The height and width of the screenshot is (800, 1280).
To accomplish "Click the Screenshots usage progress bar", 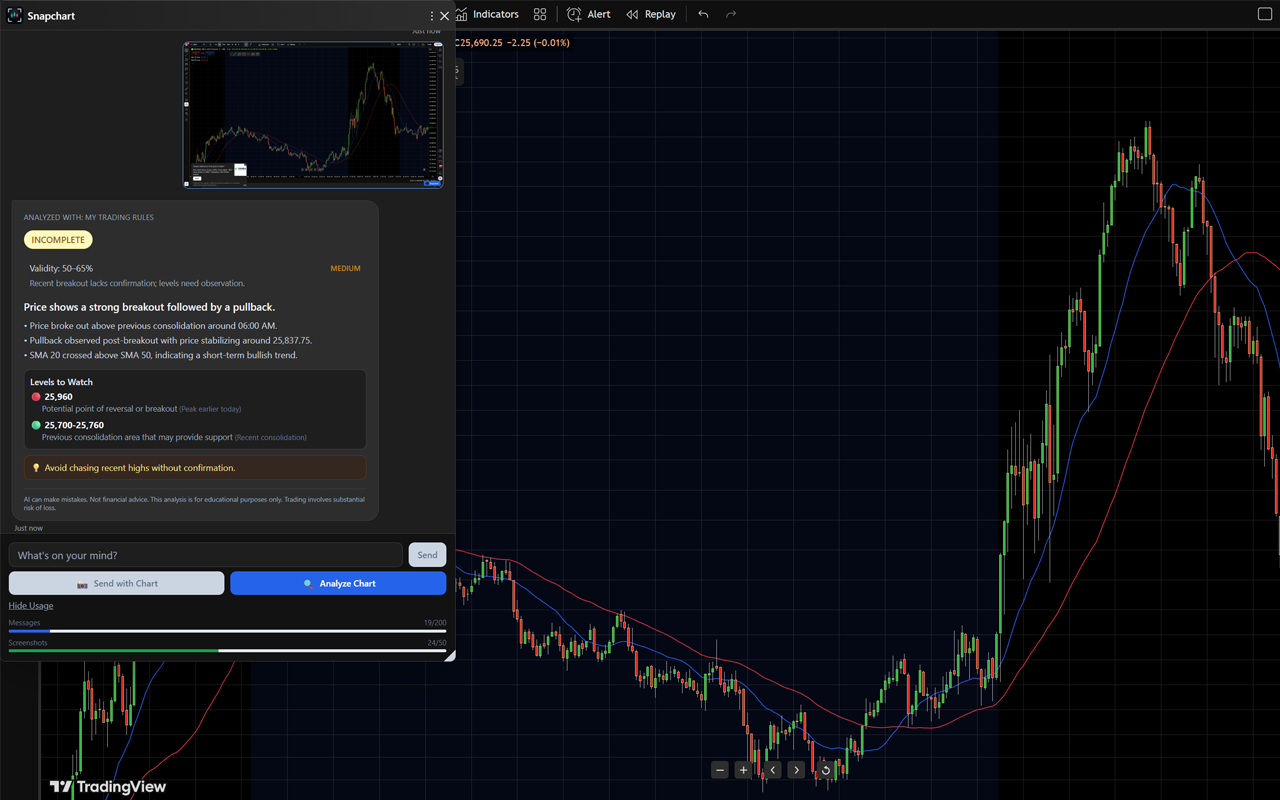I will click(227, 651).
